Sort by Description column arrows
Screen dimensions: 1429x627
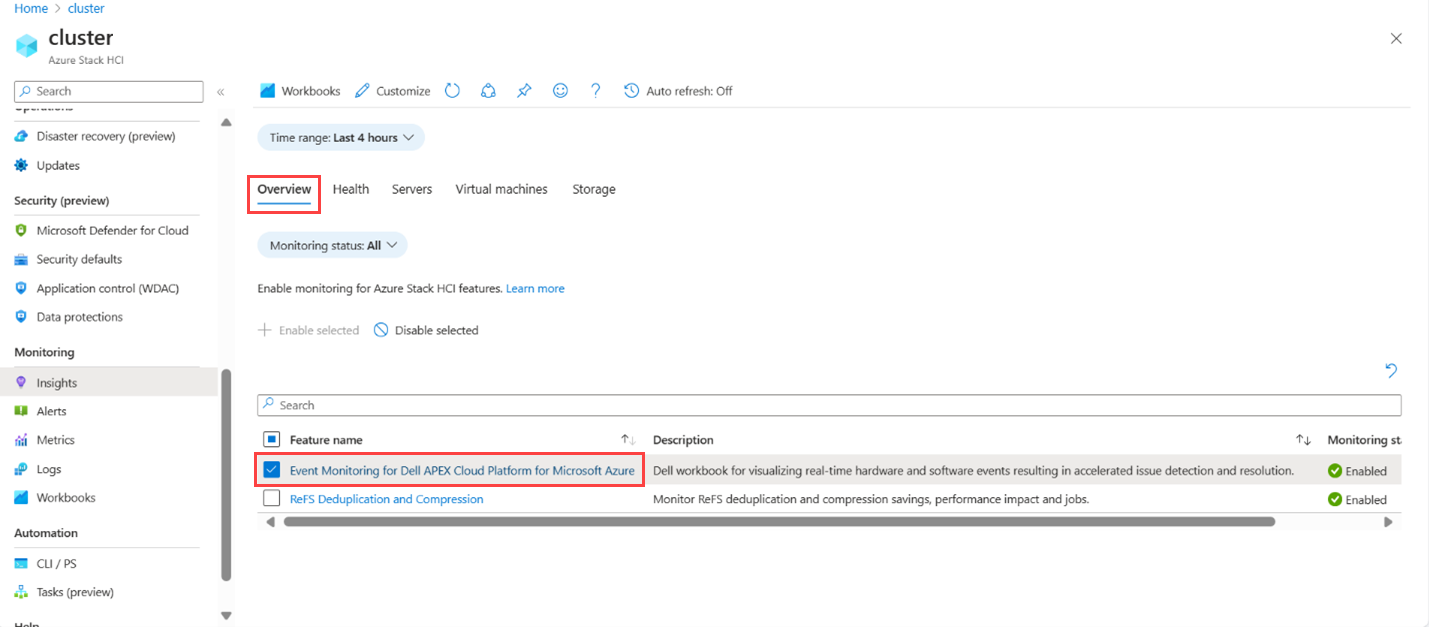coord(1303,440)
